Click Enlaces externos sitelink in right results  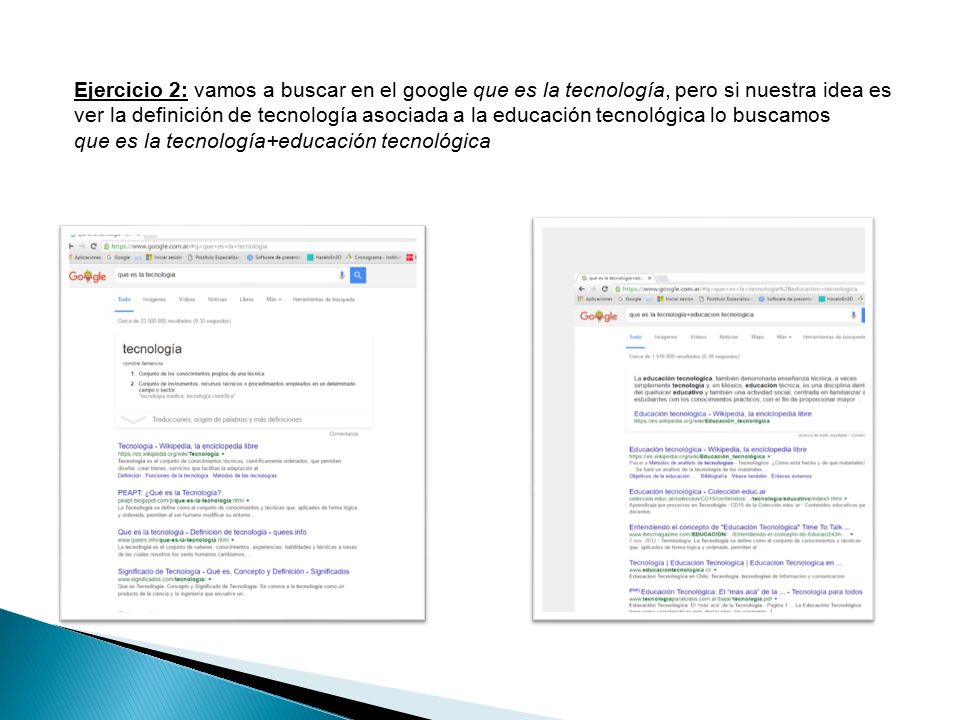point(792,476)
